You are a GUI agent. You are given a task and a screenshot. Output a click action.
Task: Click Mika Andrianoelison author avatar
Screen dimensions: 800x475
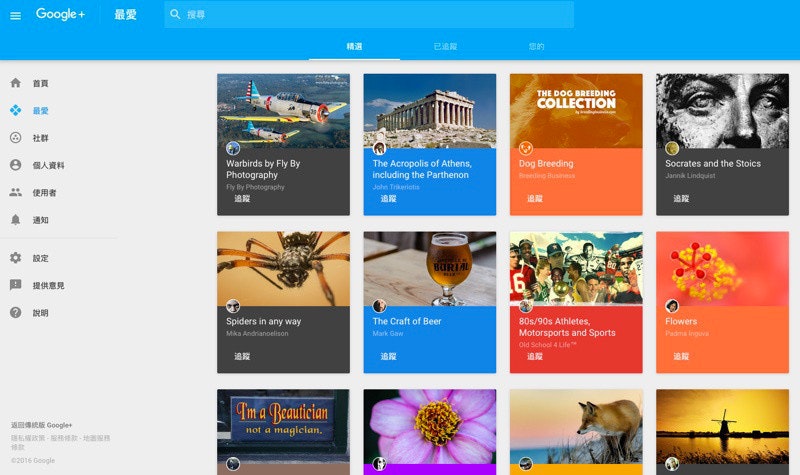pos(233,306)
